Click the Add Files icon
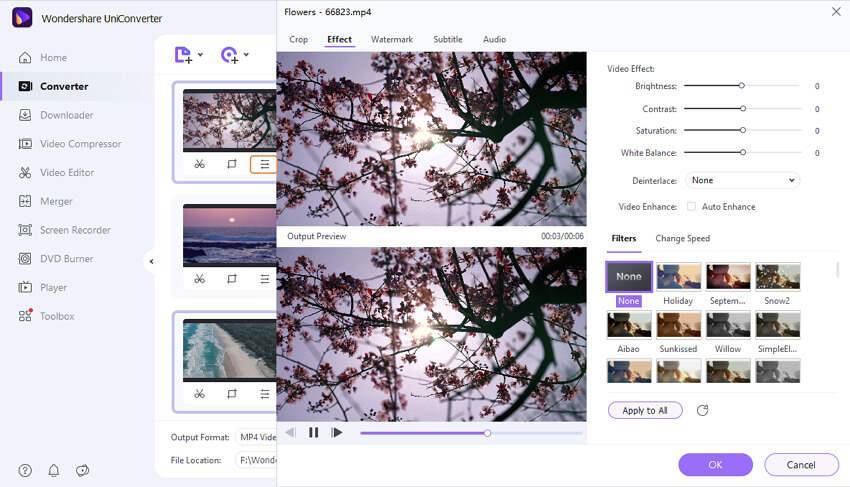850x487 pixels. [x=183, y=55]
